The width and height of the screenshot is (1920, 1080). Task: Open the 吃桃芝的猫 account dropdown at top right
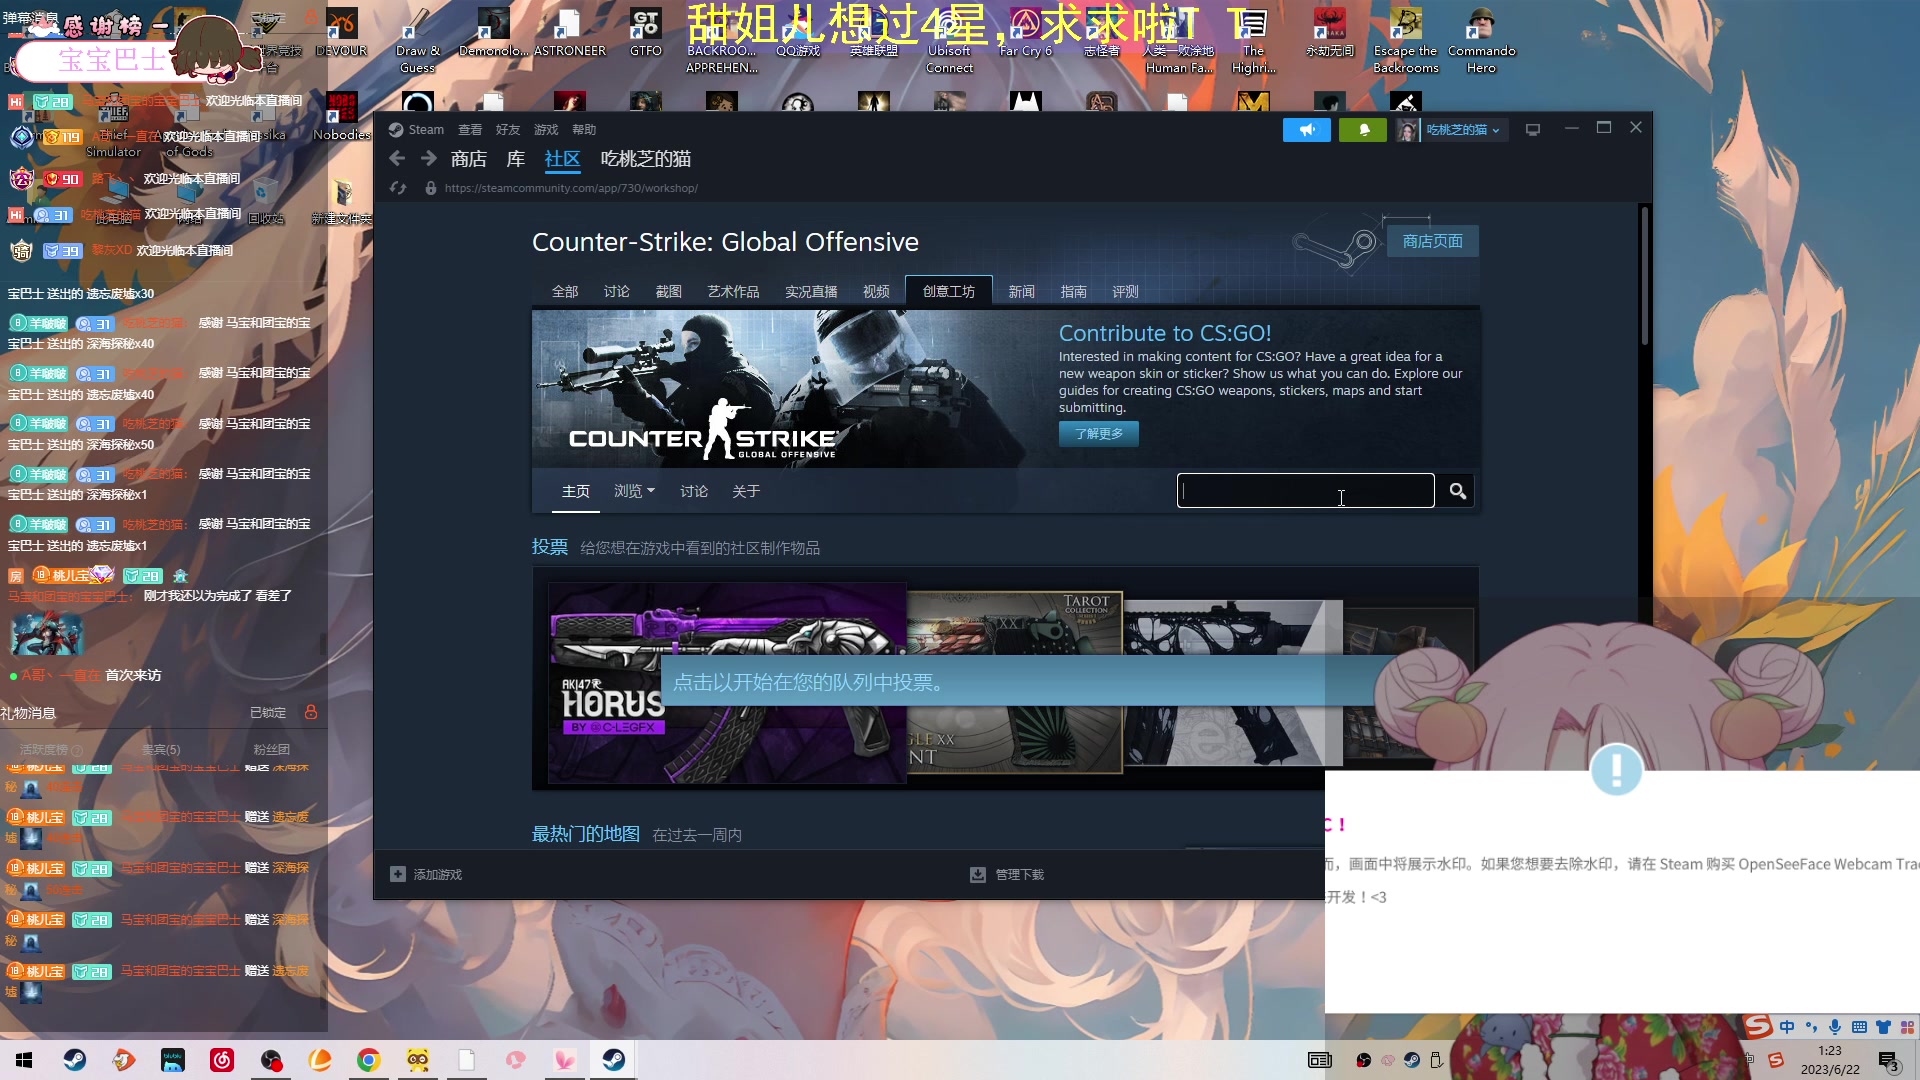1450,130
